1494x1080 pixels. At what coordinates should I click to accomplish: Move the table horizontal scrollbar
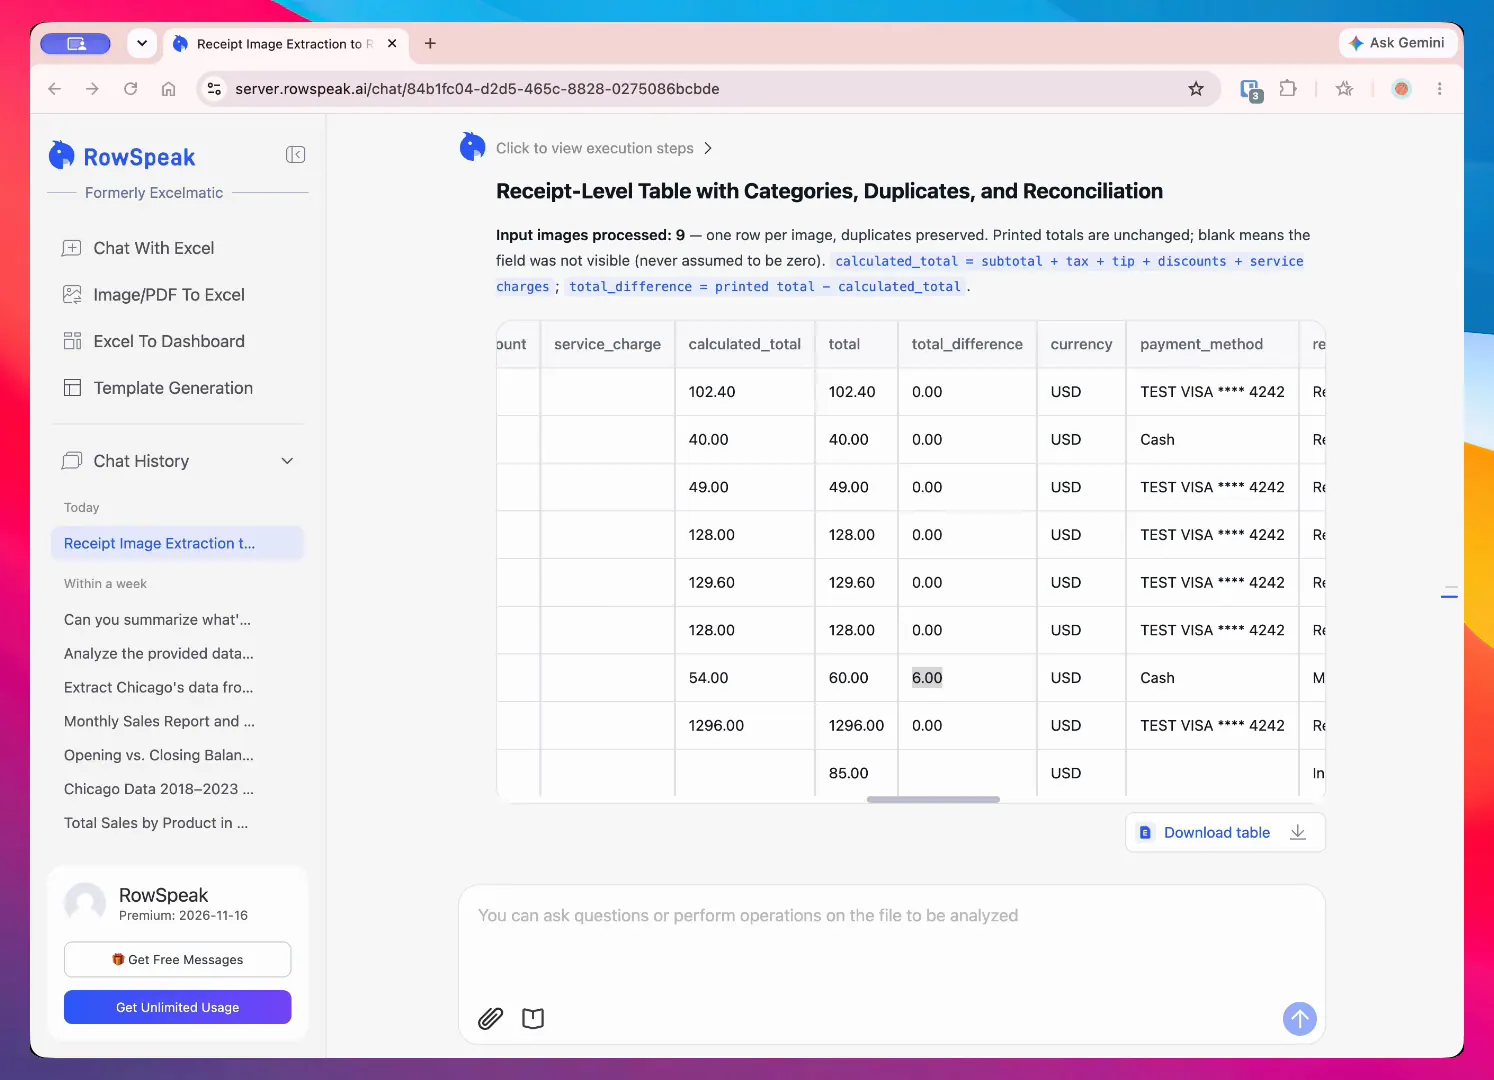(933, 799)
